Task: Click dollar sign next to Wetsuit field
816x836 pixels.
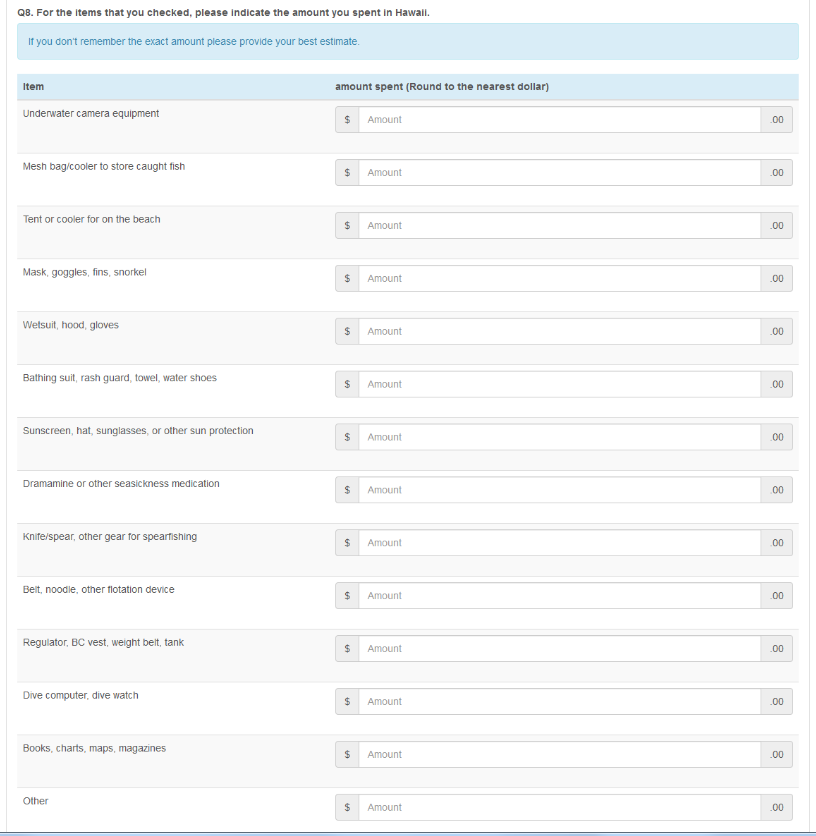Action: pyautogui.click(x=347, y=331)
